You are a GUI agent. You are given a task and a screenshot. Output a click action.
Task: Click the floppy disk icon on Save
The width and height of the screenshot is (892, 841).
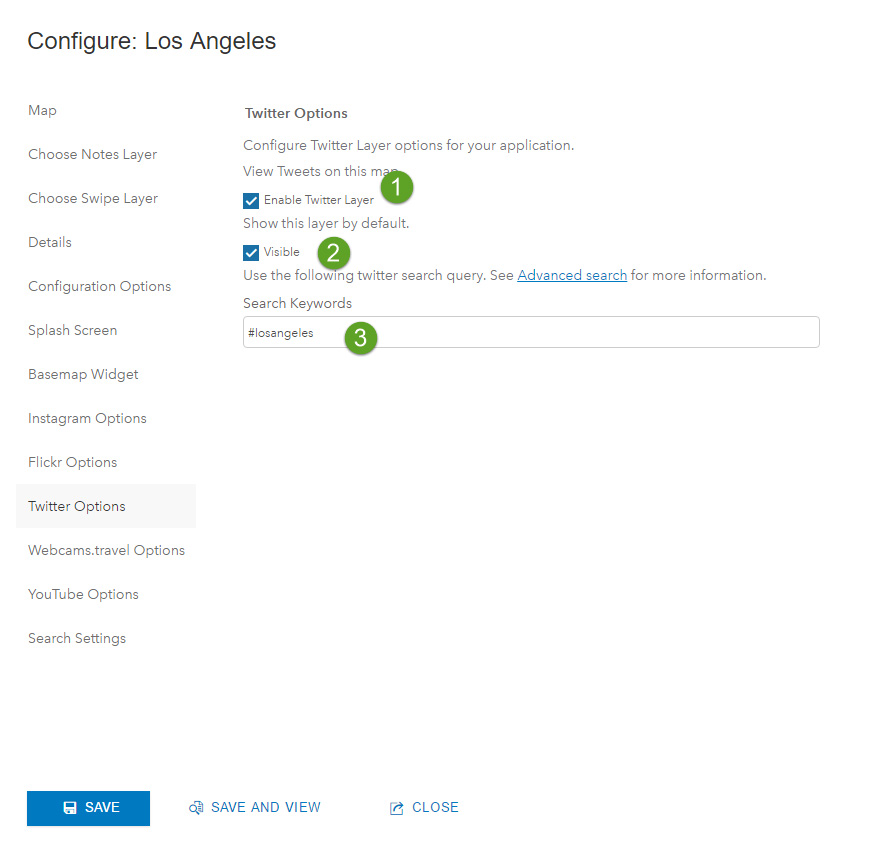click(x=70, y=808)
